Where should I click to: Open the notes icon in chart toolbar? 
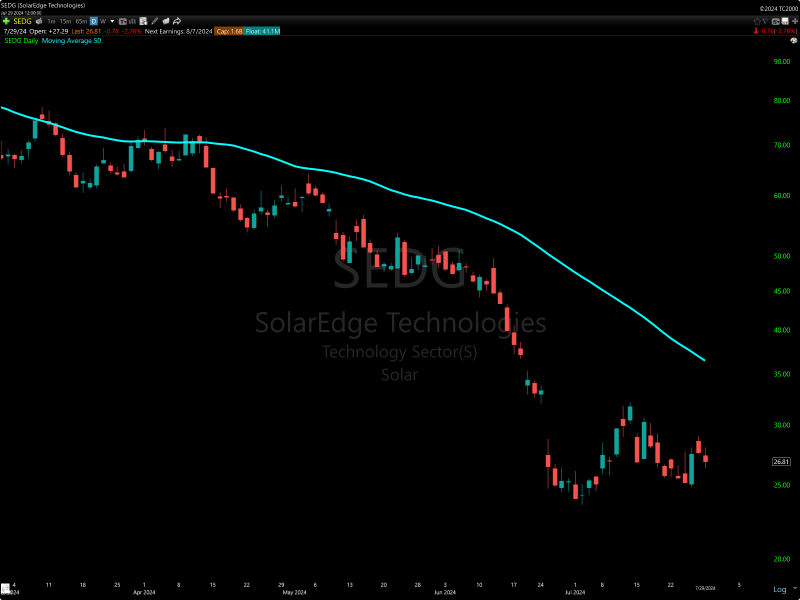coord(143,21)
